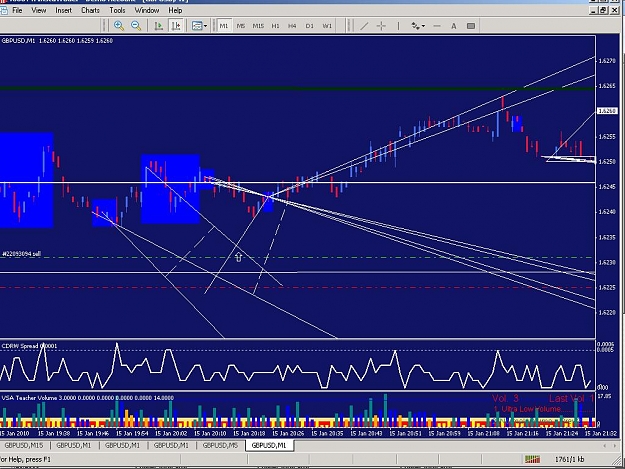625x469 pixels.
Task: Click 'For Help, press F1' status text
Action: (26, 459)
